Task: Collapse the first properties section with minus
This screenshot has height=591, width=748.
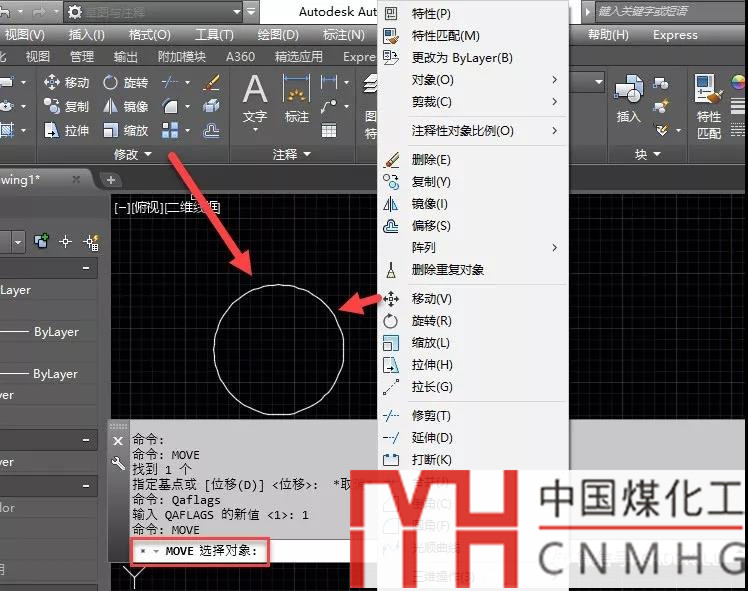Action: (x=86, y=268)
